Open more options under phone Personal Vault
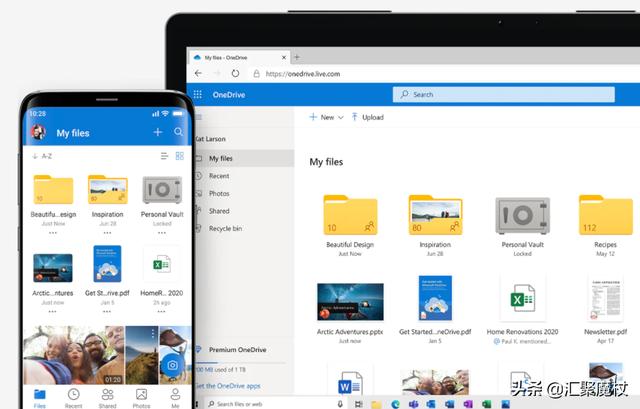 coord(162,233)
